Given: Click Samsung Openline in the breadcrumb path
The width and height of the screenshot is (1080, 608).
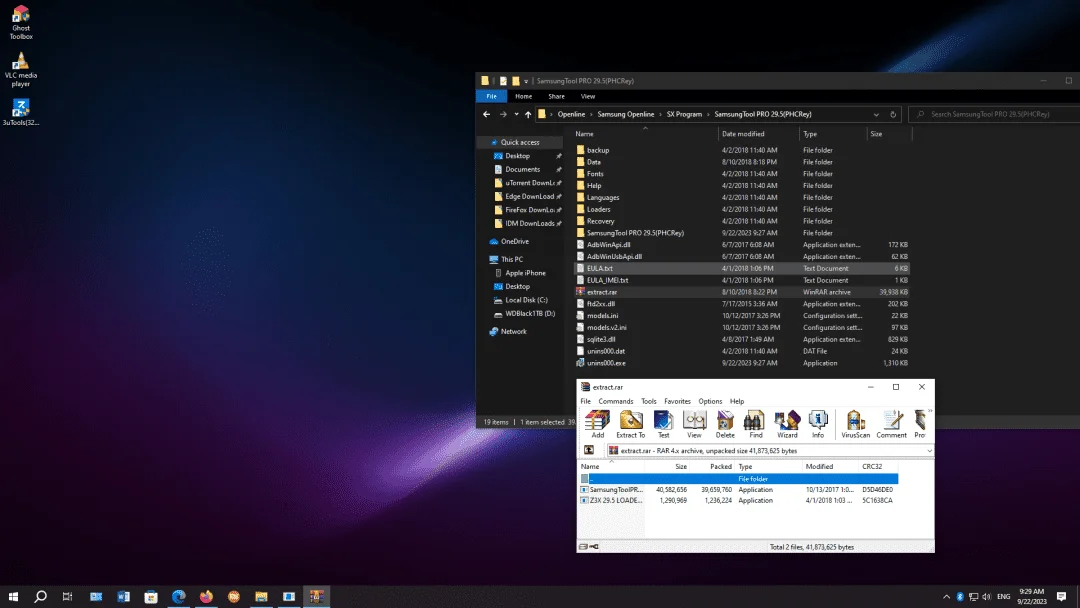Looking at the screenshot, I should tap(625, 114).
